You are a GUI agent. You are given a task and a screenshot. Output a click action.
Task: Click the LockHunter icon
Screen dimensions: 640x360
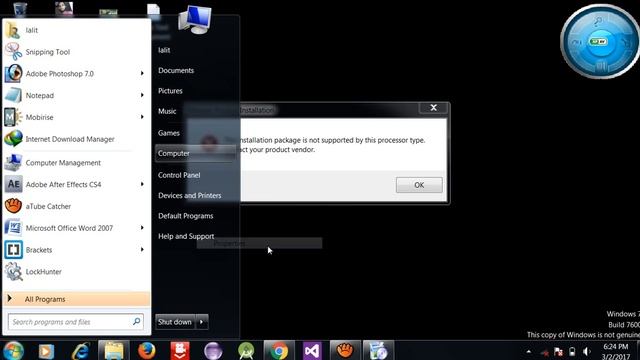click(x=13, y=271)
